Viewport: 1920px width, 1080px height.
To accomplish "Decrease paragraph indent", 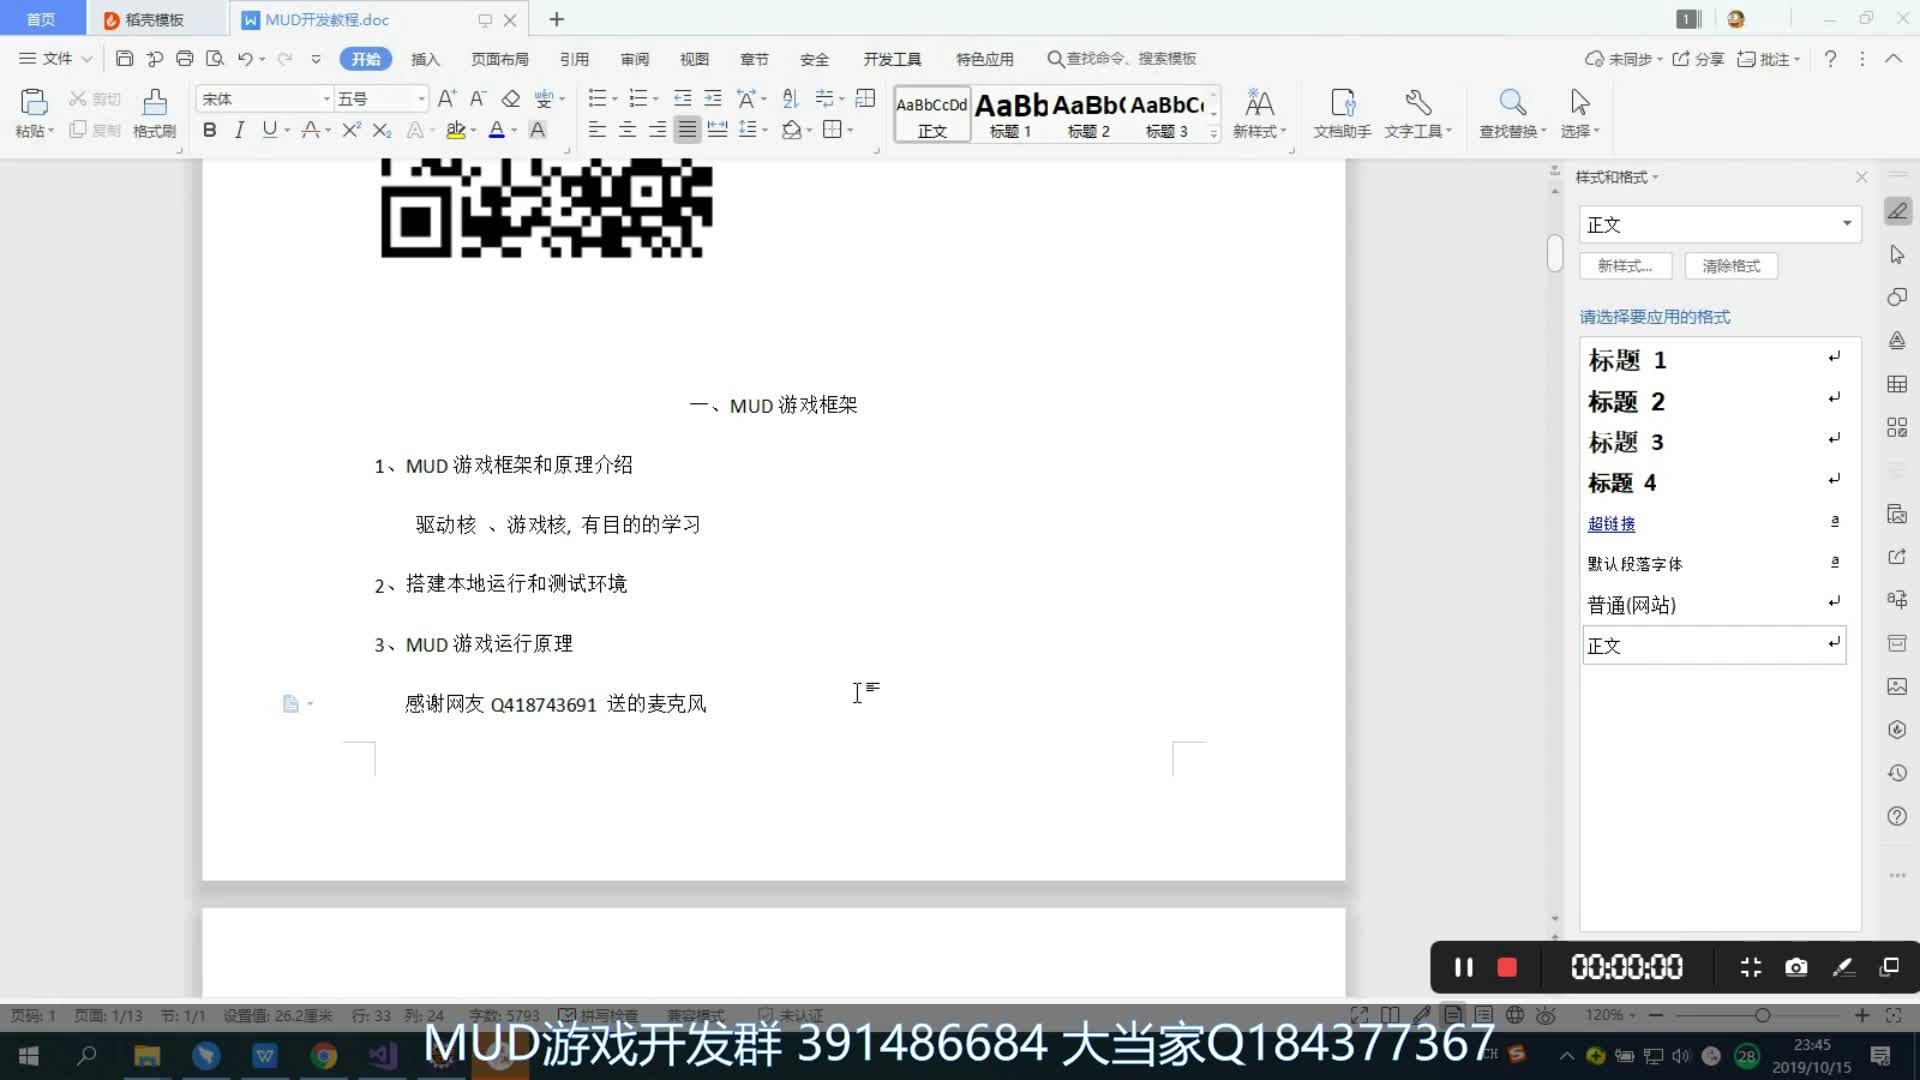I will 682,98.
